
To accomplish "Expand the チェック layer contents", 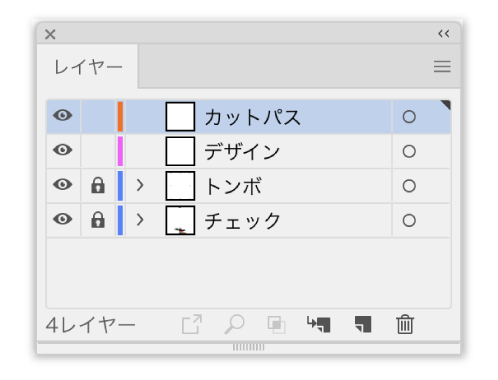I will pyautogui.click(x=140, y=220).
